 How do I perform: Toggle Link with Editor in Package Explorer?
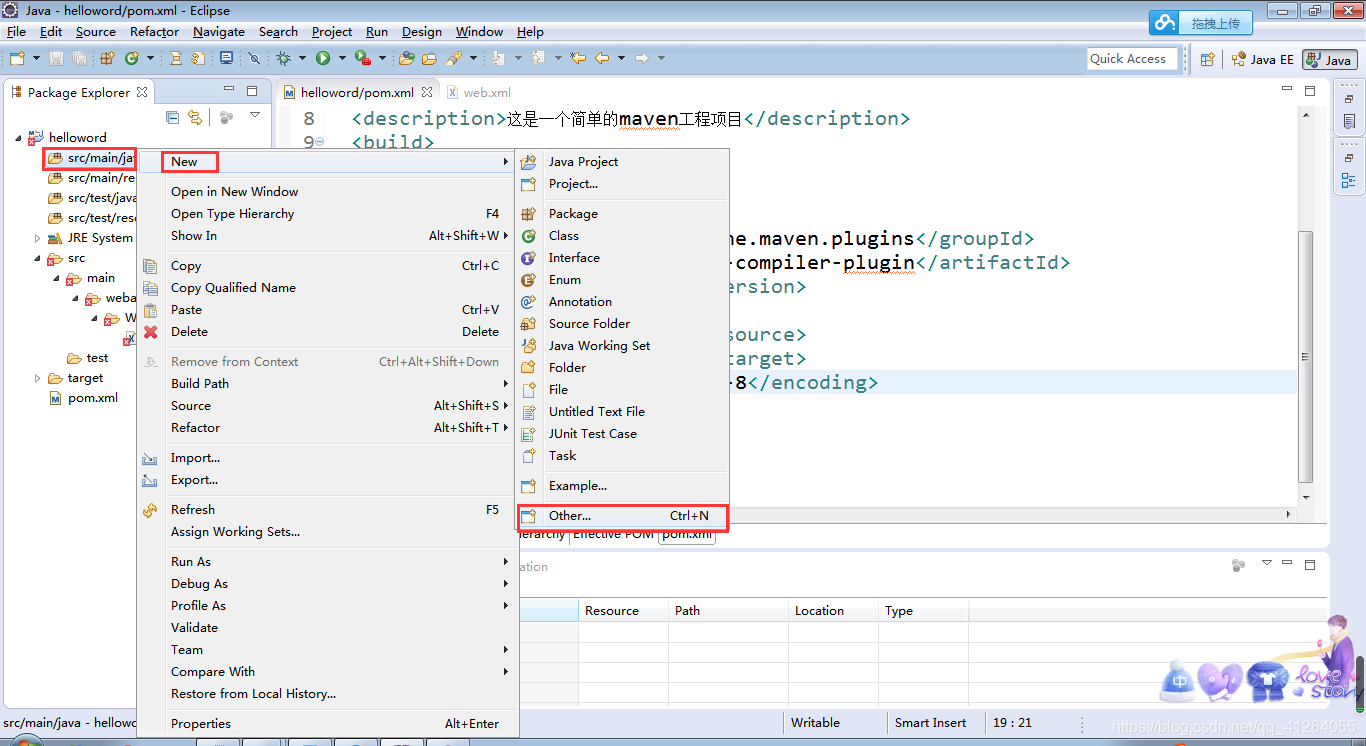(x=195, y=117)
